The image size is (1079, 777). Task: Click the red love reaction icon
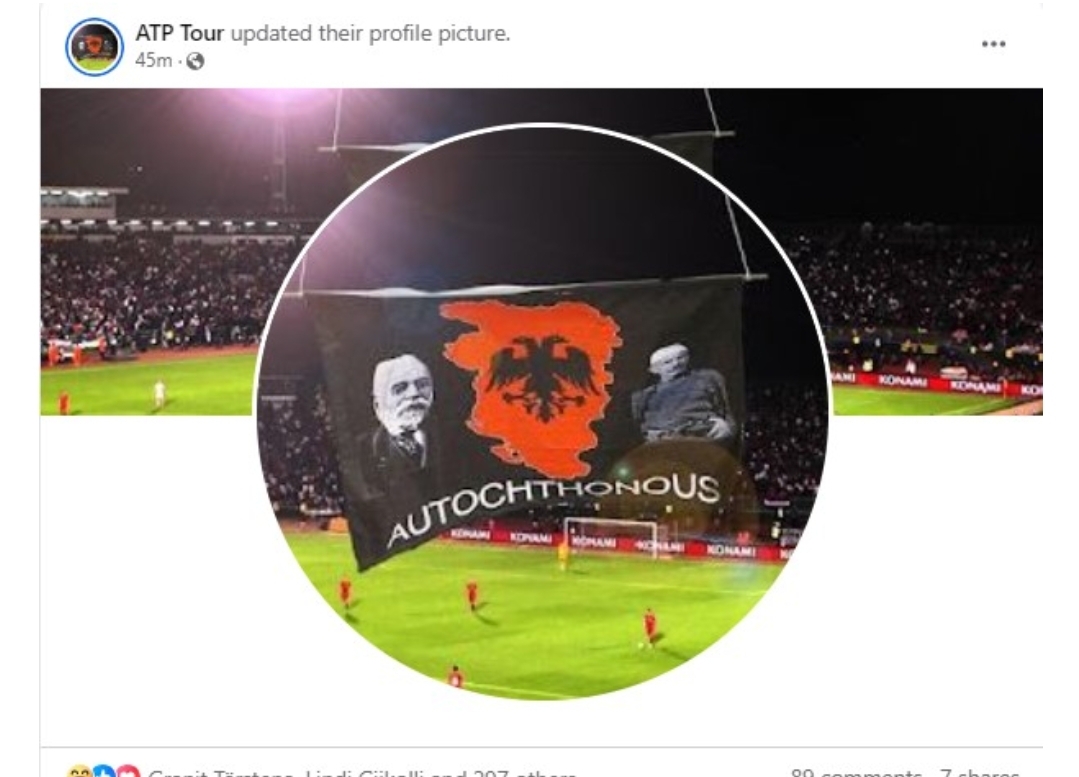pos(128,771)
